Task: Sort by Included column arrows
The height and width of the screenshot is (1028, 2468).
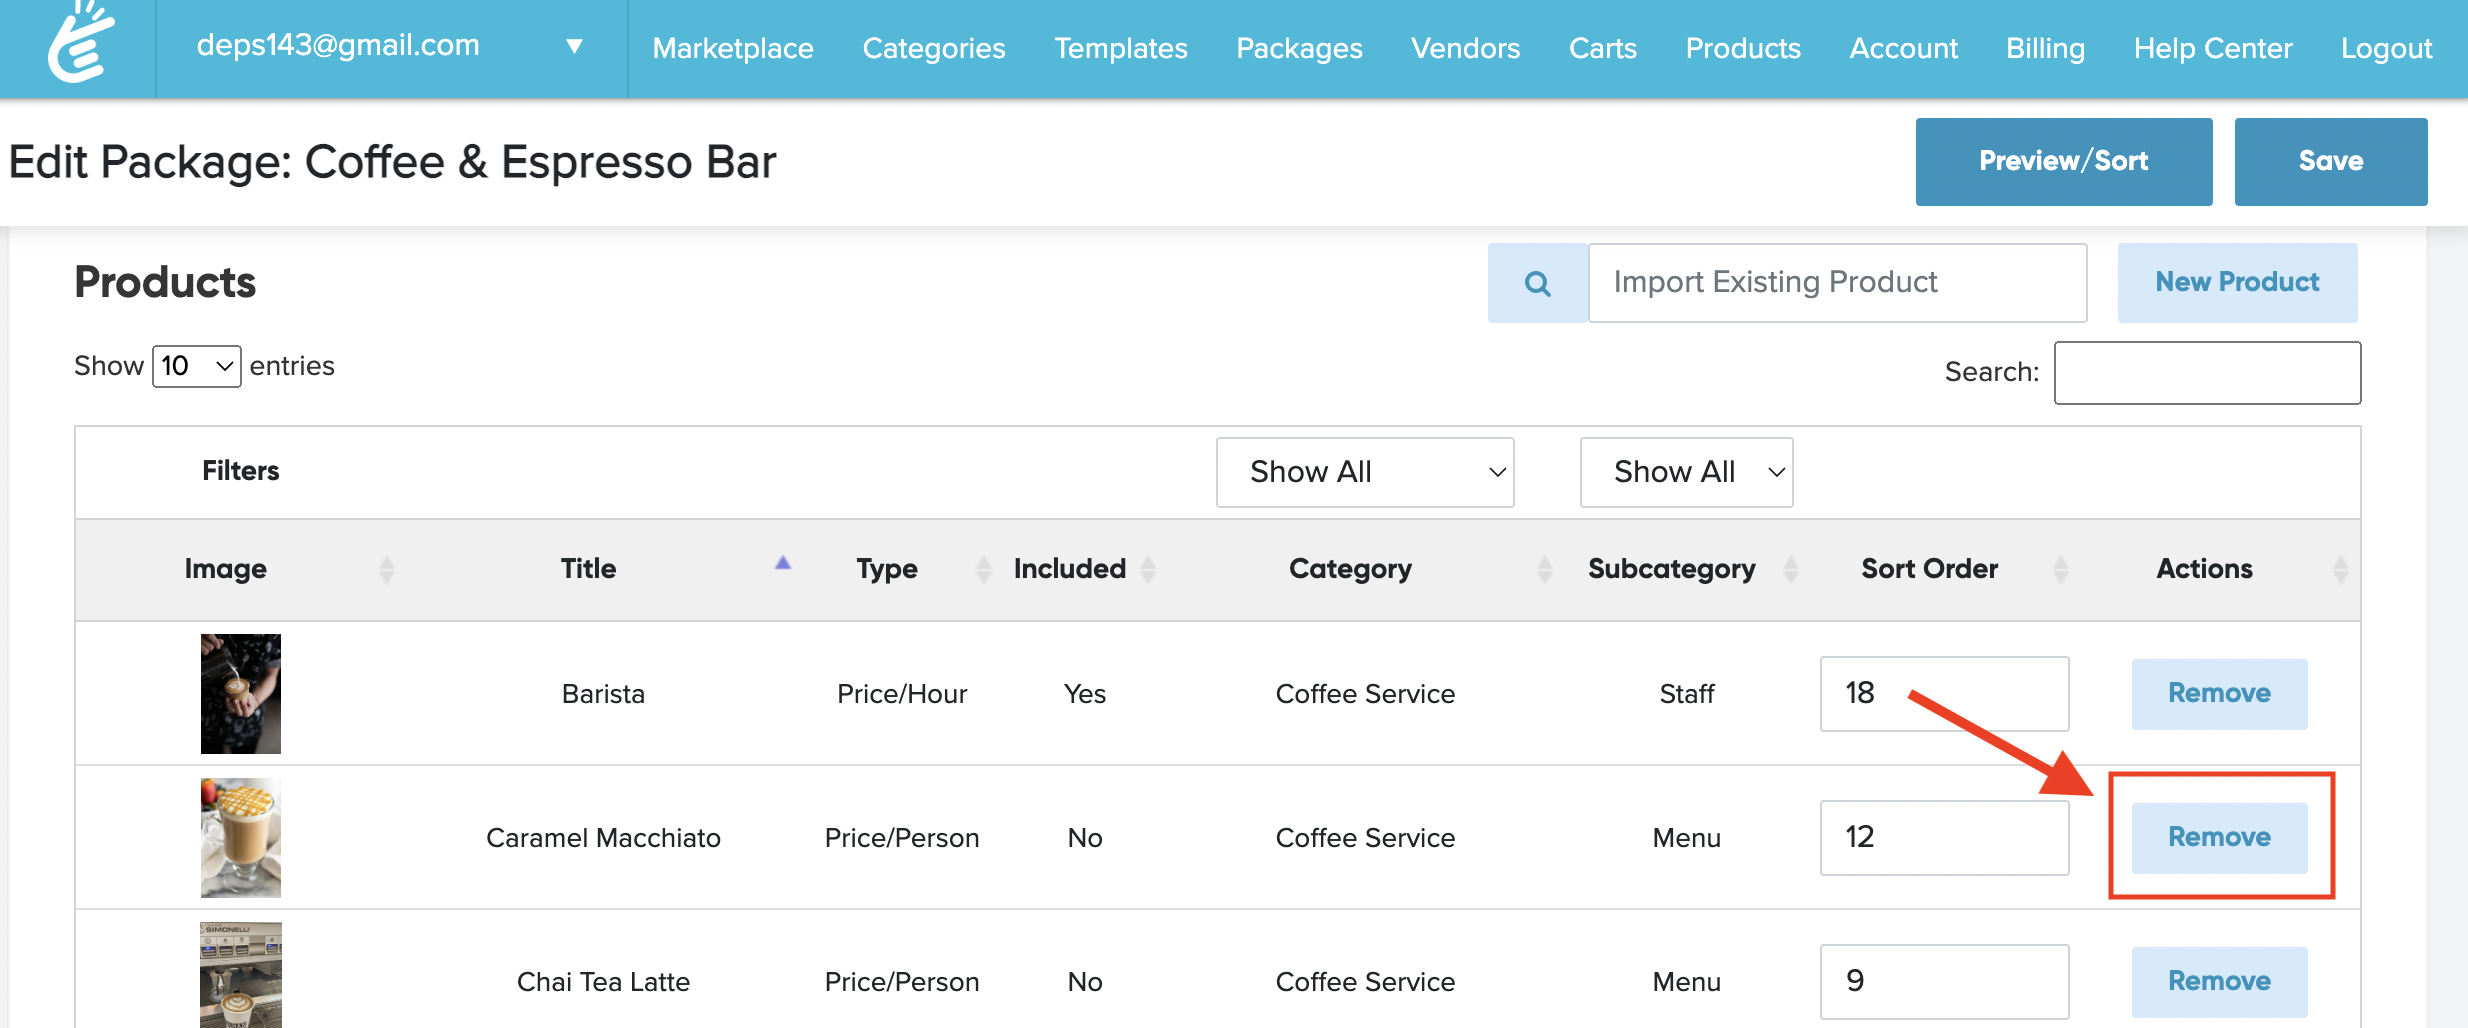Action: 1148,569
